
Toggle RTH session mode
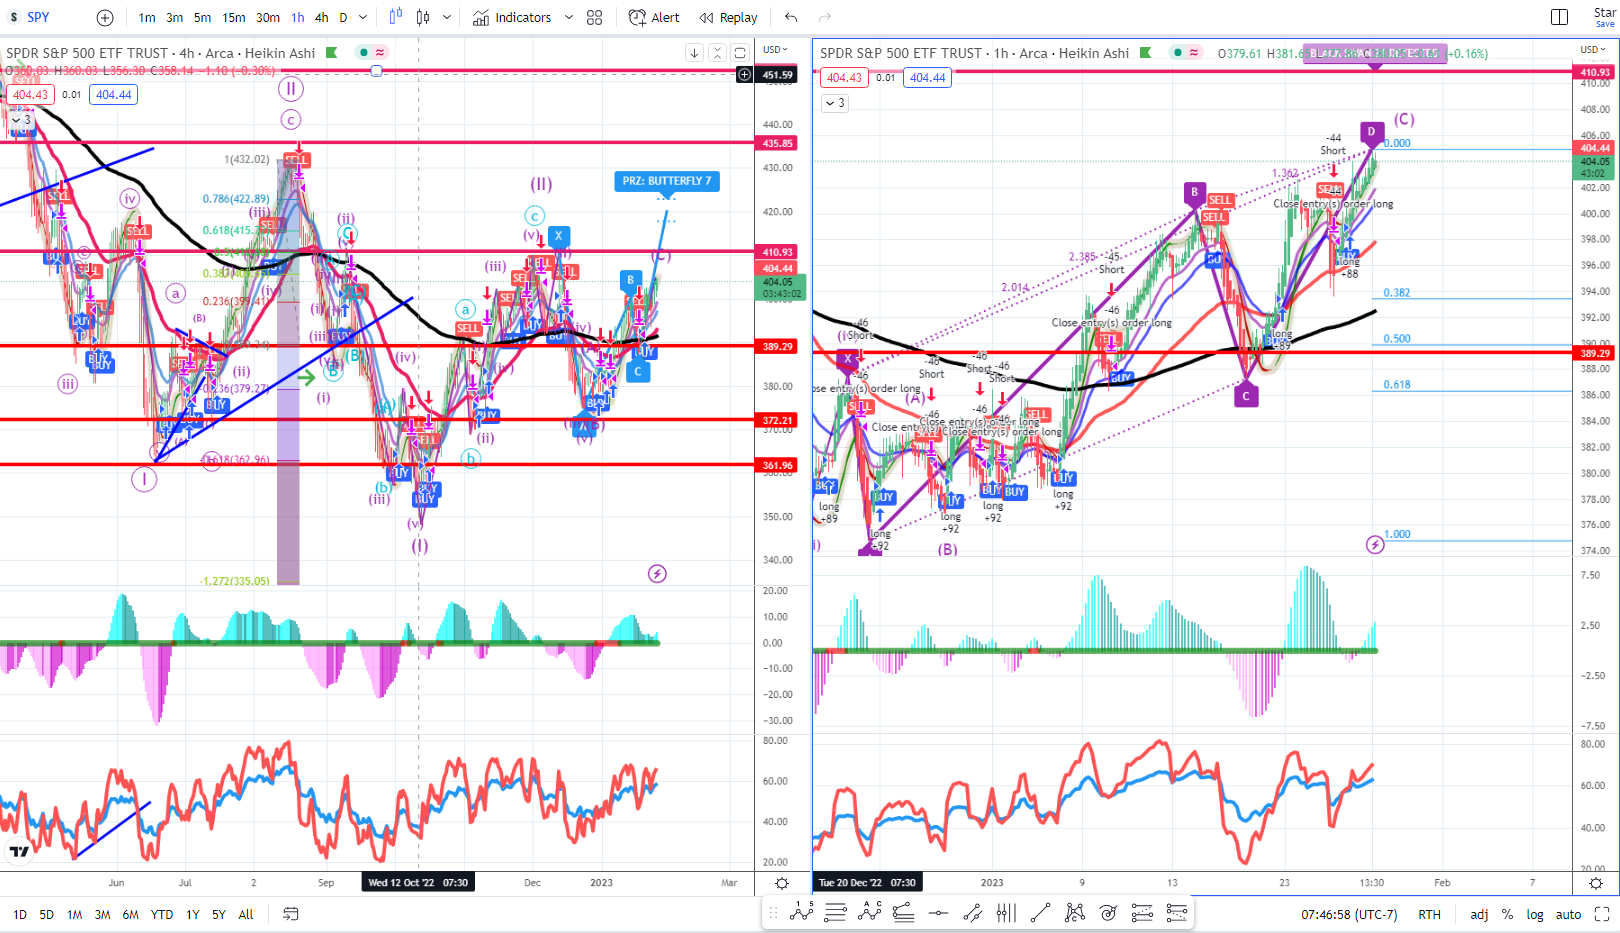coord(1429,914)
